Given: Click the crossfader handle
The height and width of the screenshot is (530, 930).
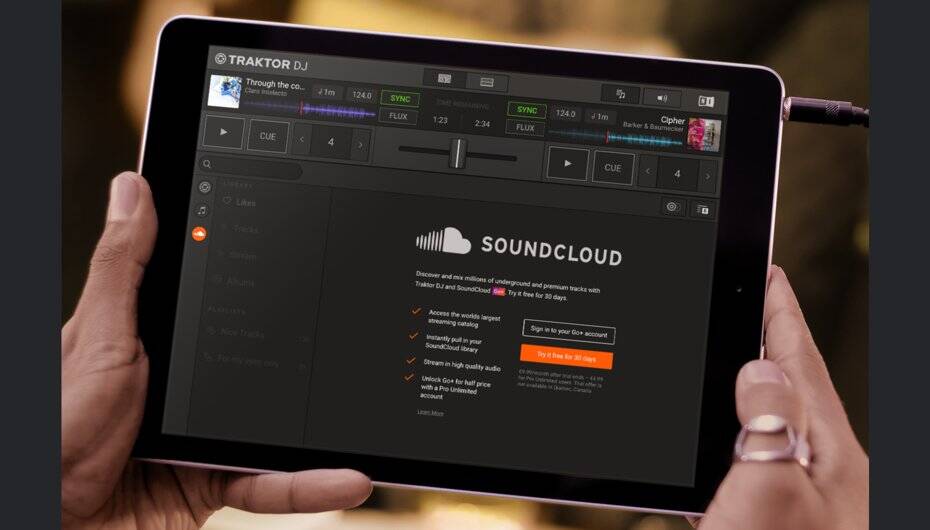Looking at the screenshot, I should click(457, 154).
